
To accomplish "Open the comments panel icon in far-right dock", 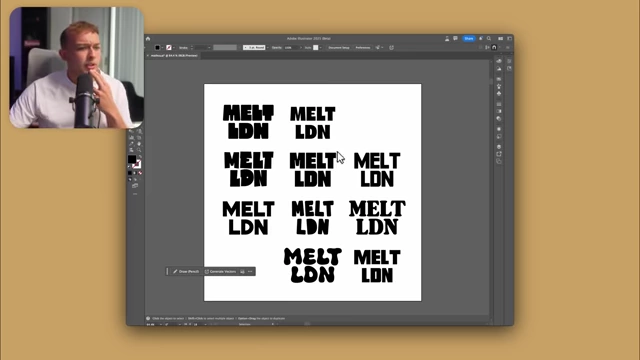I will (x=509, y=69).
